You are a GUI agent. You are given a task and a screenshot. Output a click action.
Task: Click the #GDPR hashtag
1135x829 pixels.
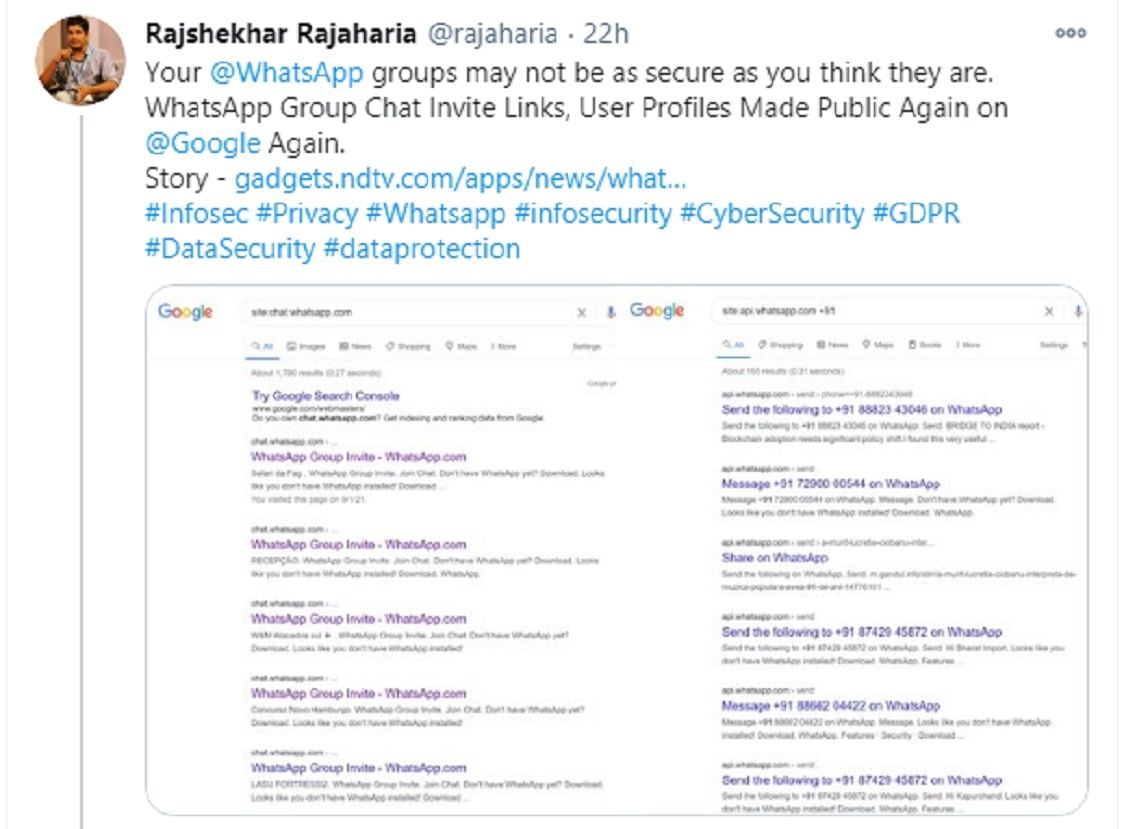[916, 213]
